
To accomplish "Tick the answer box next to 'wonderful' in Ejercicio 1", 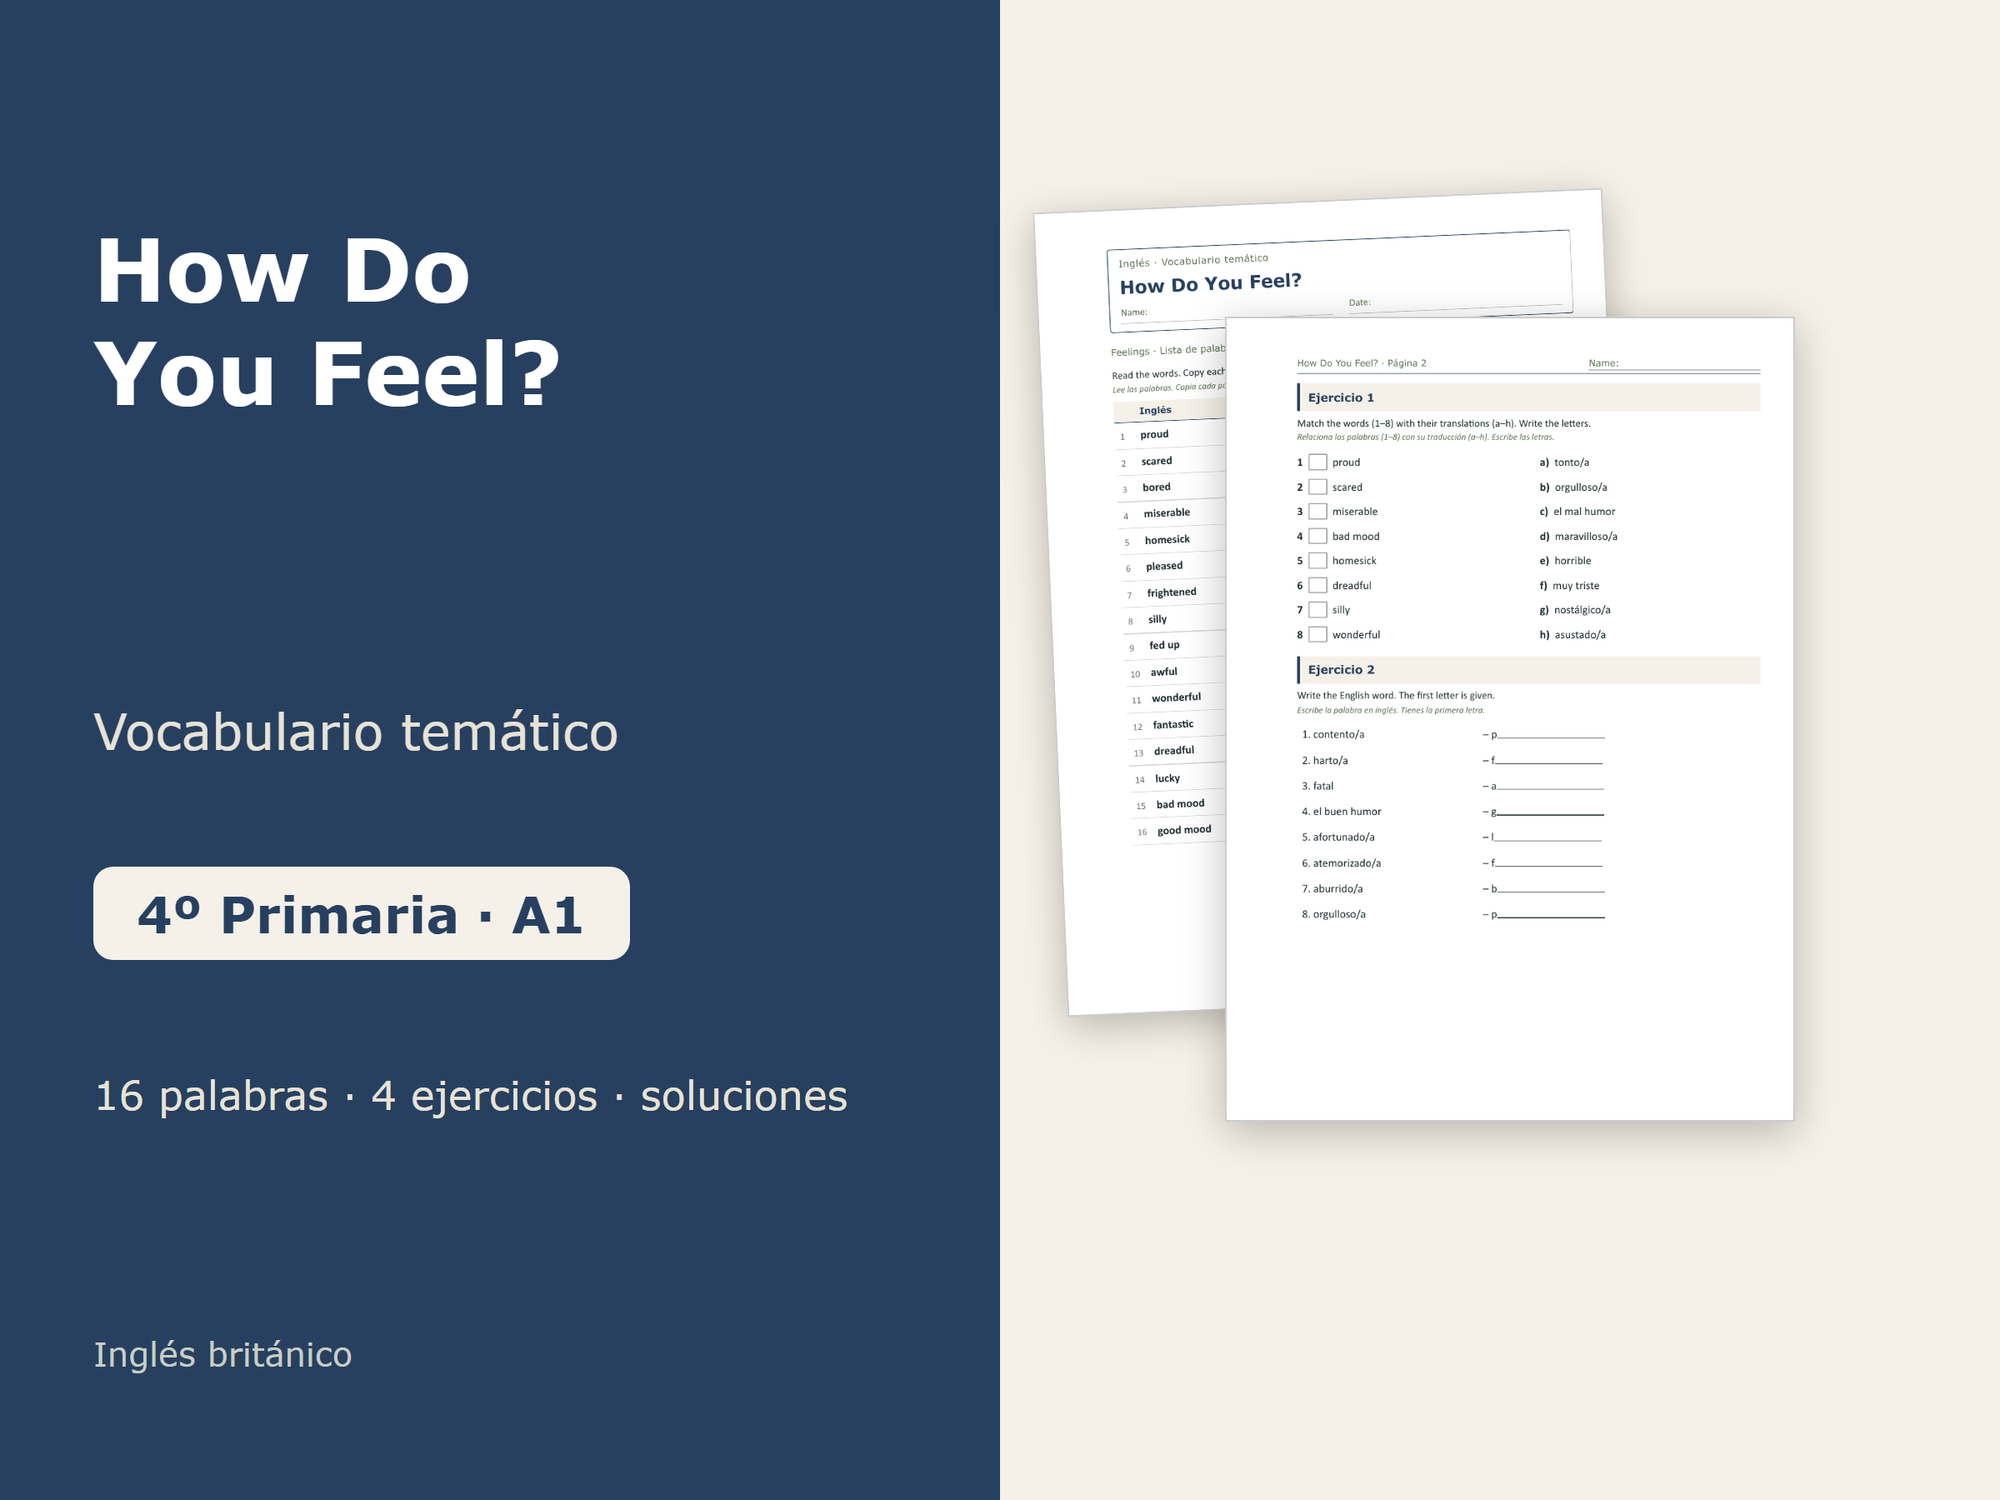I will coord(1318,635).
